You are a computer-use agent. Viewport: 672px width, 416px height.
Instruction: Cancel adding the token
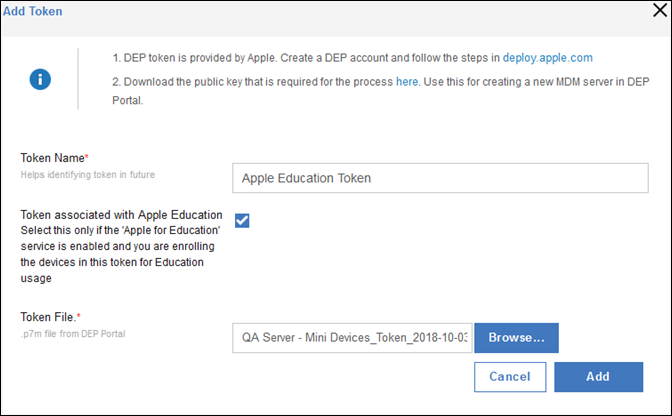click(x=510, y=377)
